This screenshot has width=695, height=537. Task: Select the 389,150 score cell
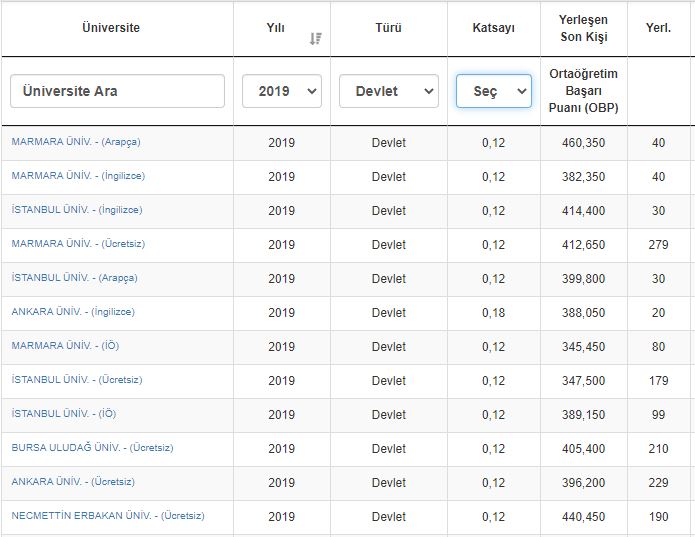pos(583,415)
